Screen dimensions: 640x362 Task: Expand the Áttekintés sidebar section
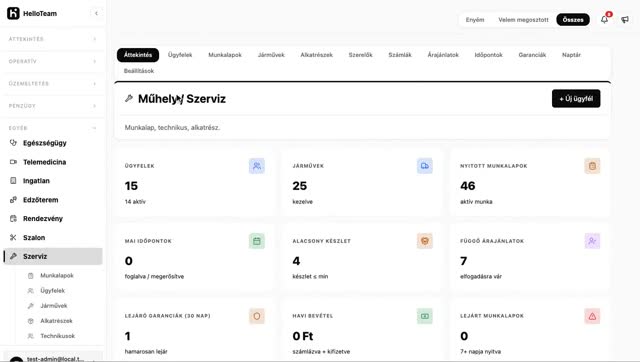click(x=52, y=39)
